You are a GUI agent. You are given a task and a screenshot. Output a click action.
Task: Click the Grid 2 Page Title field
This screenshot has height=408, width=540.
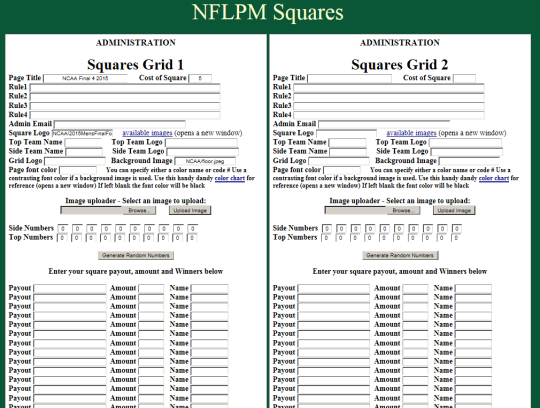(x=350, y=78)
